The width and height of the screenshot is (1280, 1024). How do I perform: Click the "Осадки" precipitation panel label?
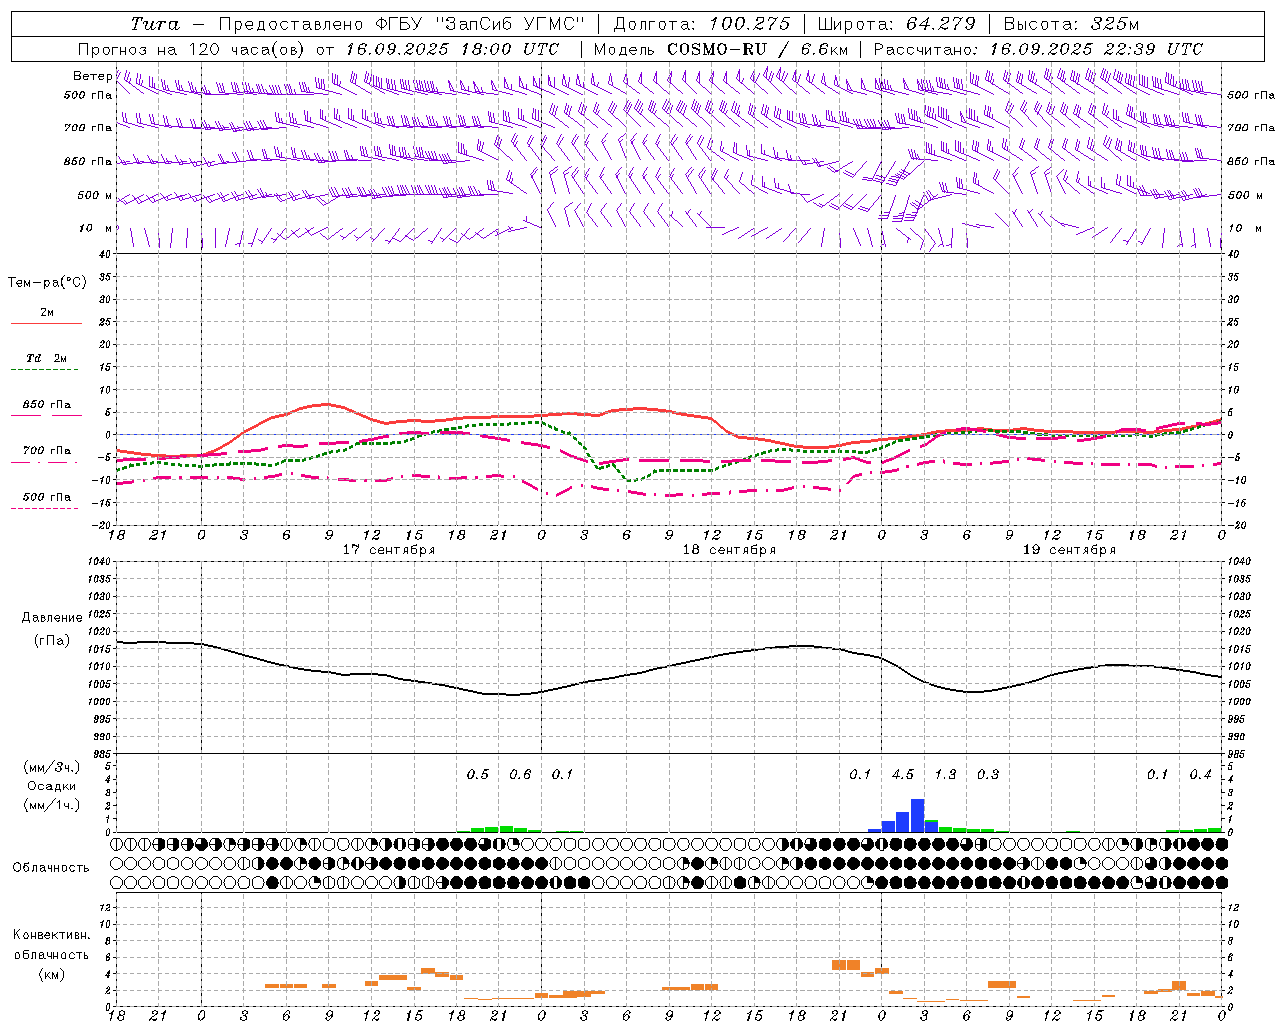click(51, 786)
